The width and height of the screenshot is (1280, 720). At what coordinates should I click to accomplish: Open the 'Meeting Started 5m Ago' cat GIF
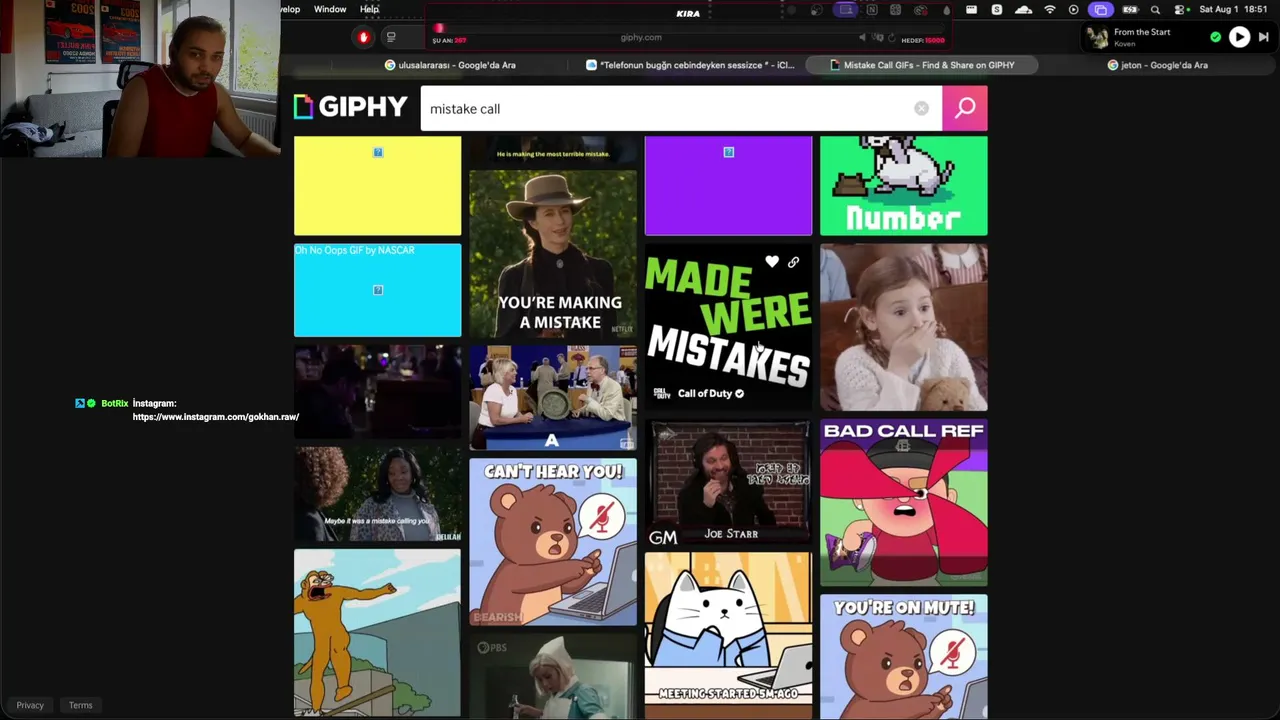(729, 636)
